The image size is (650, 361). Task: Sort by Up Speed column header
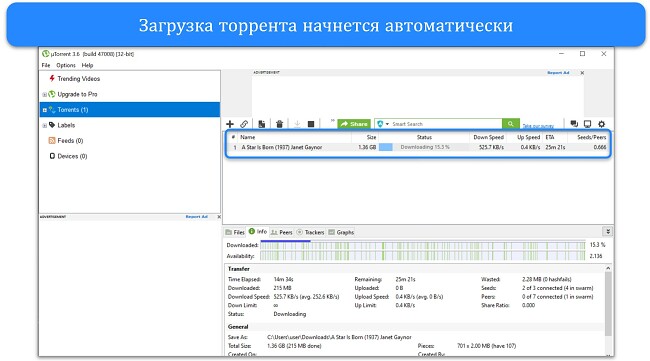(x=524, y=137)
